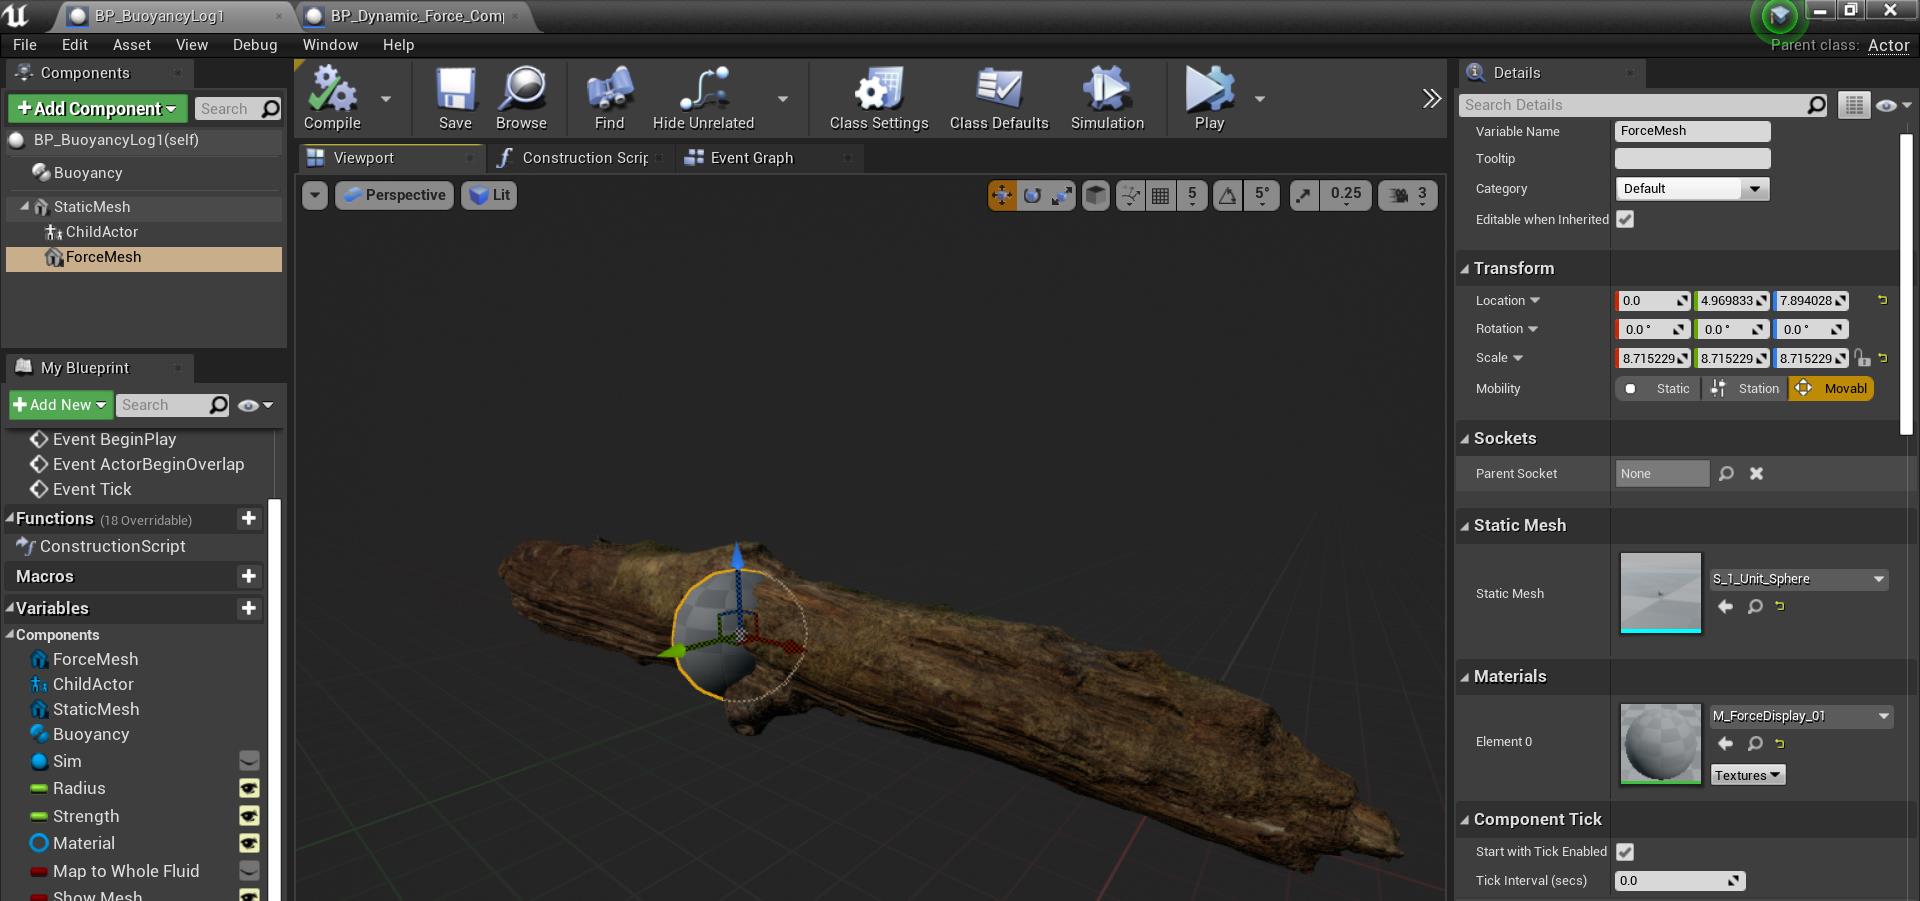Select the scale gizmo mode

coord(1061,195)
